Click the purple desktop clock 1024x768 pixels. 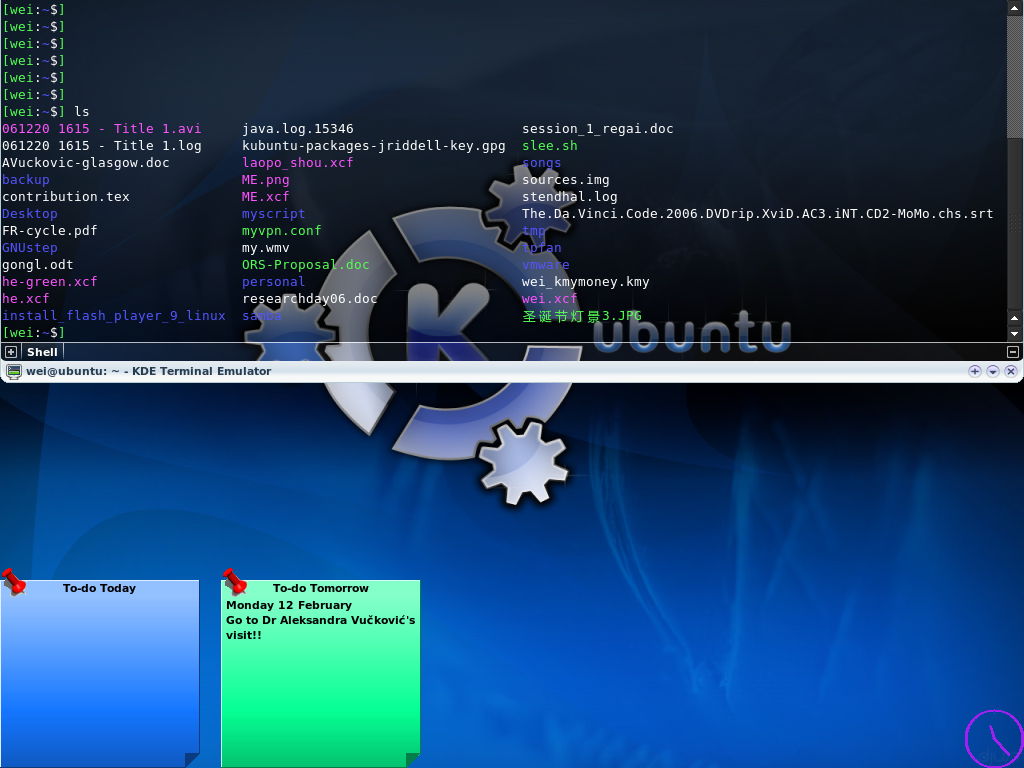[995, 740]
